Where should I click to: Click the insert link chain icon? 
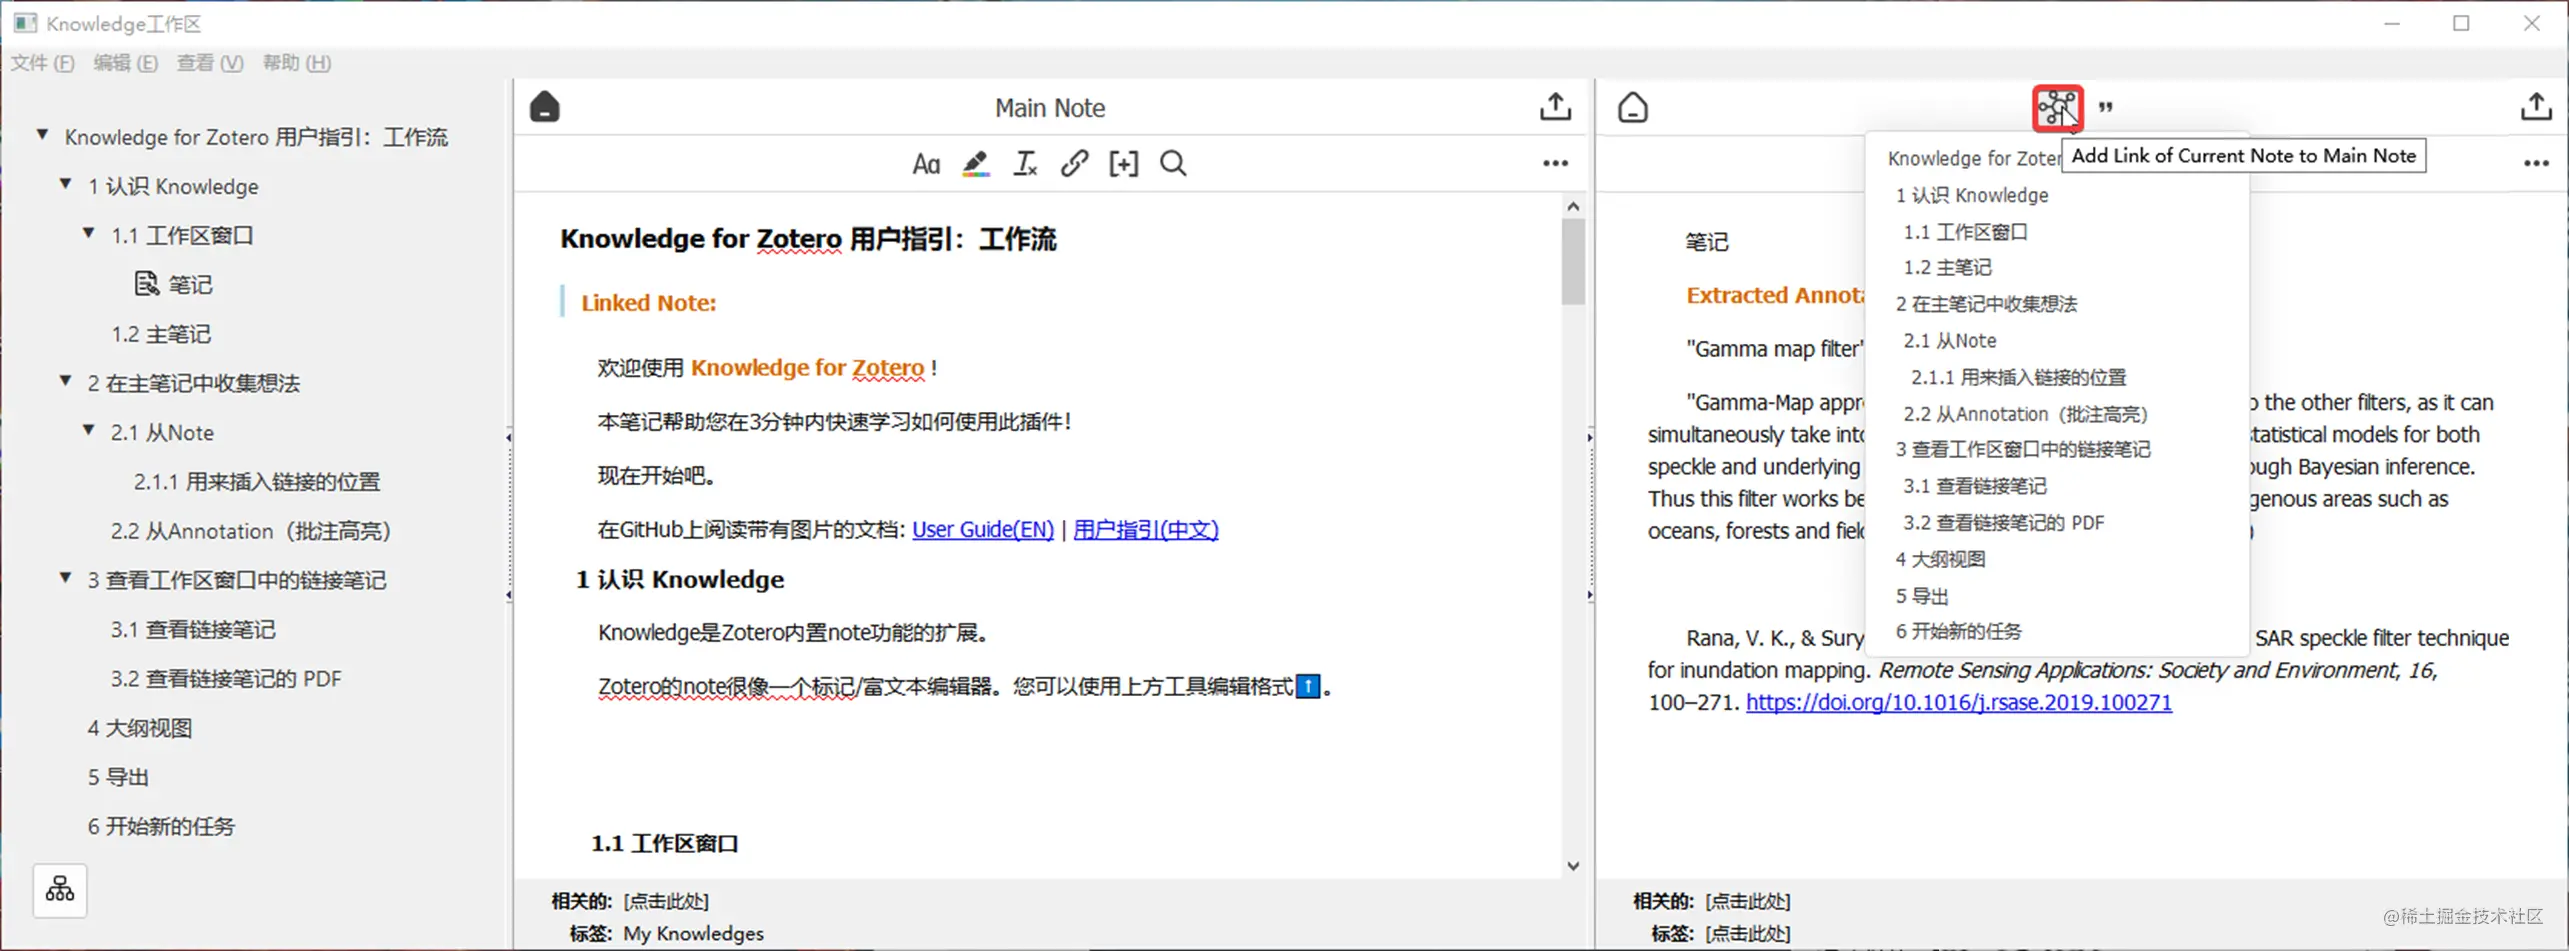[1074, 164]
